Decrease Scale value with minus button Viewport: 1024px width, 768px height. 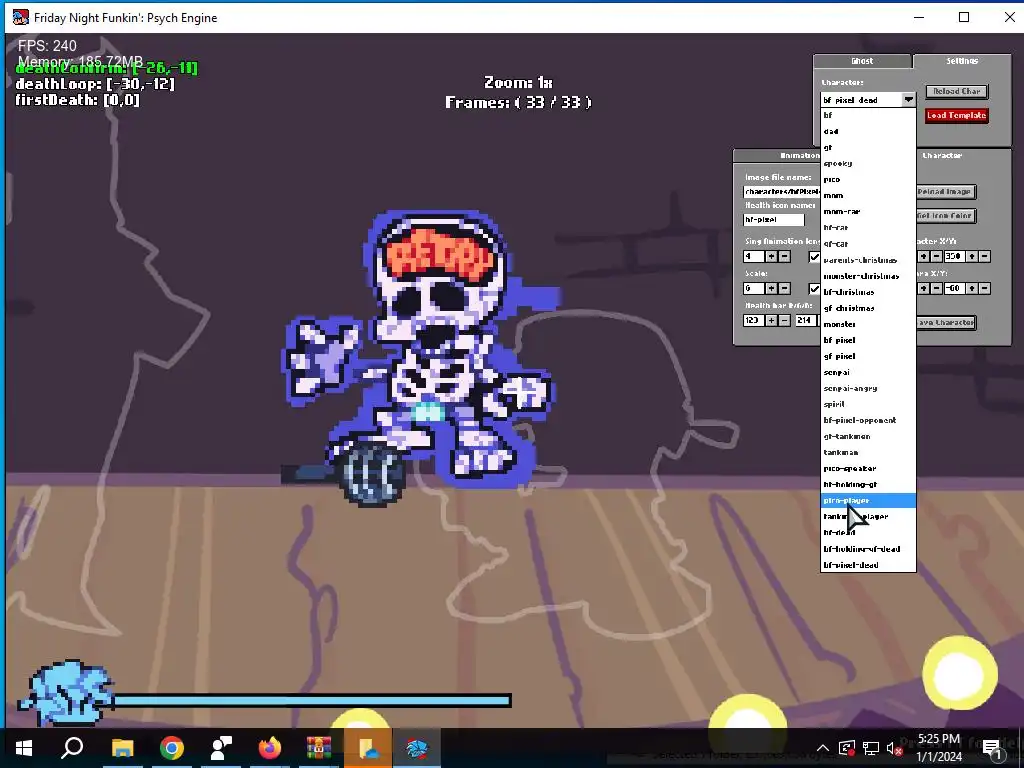tap(784, 288)
